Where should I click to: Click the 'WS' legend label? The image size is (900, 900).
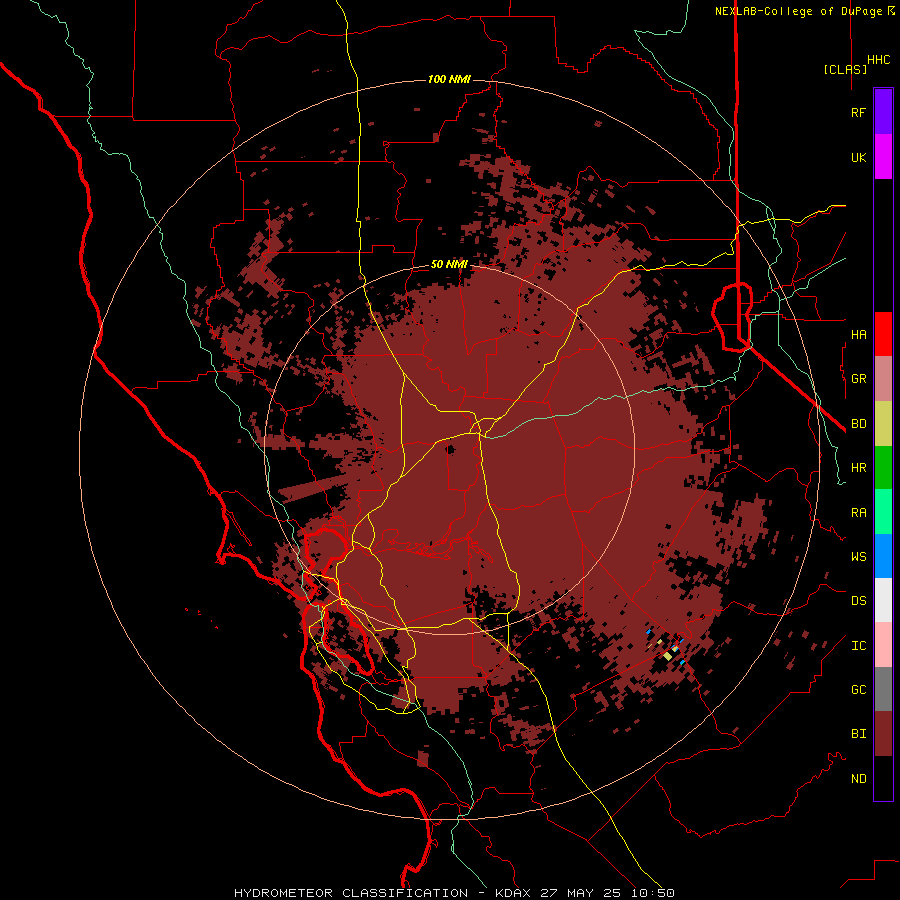(x=858, y=557)
